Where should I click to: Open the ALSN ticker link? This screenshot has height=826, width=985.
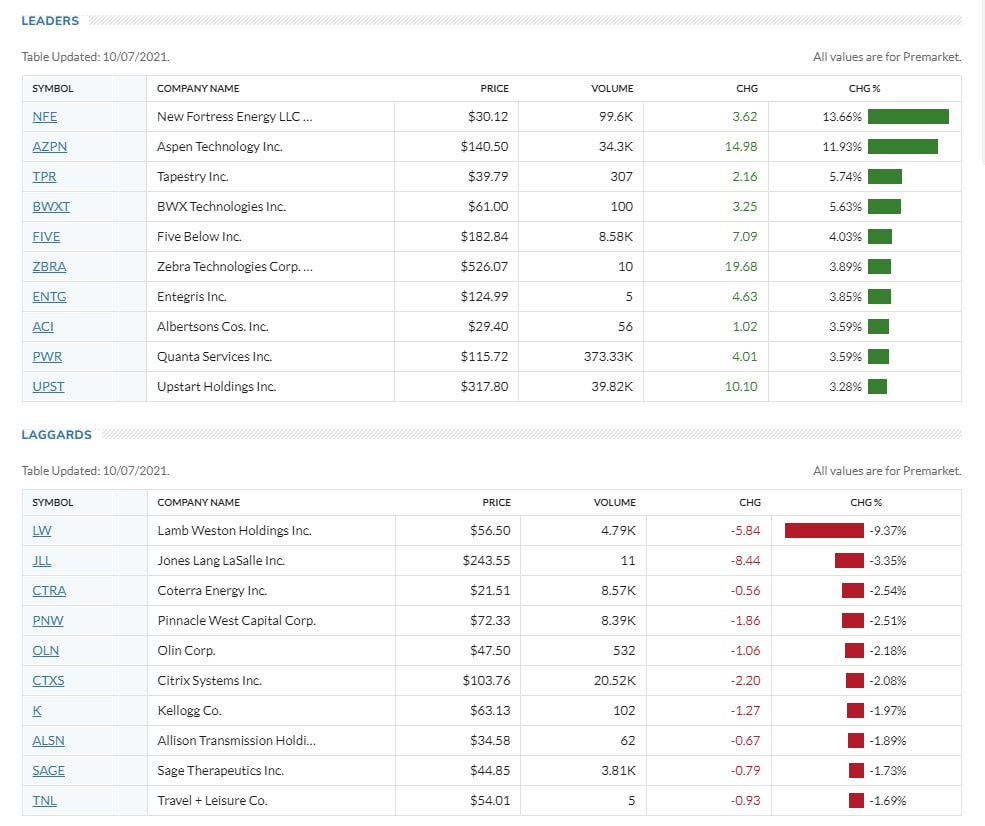[x=48, y=741]
